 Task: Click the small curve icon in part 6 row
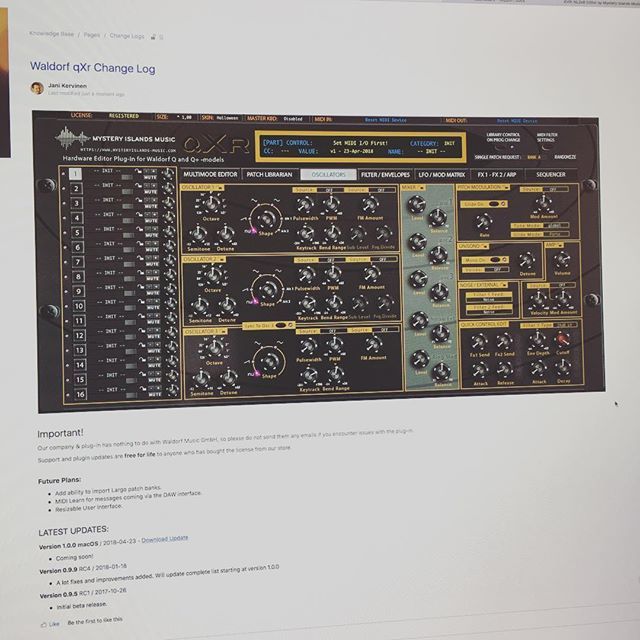[x=139, y=243]
